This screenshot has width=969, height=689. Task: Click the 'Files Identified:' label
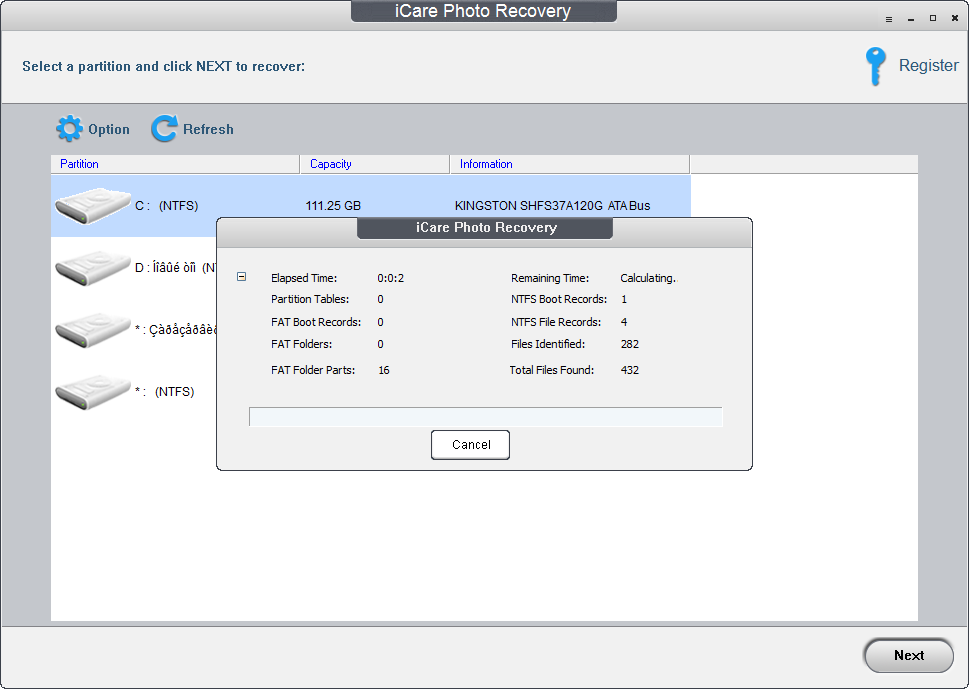(548, 344)
